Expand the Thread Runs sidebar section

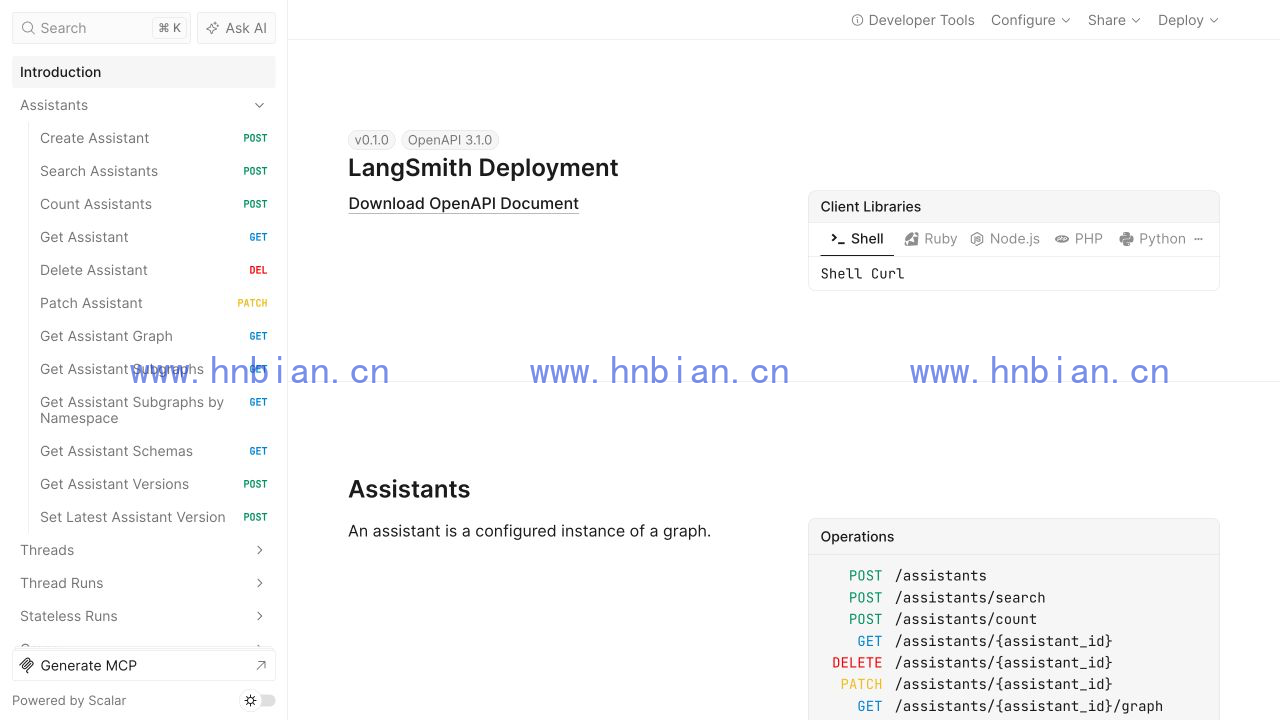(x=260, y=583)
